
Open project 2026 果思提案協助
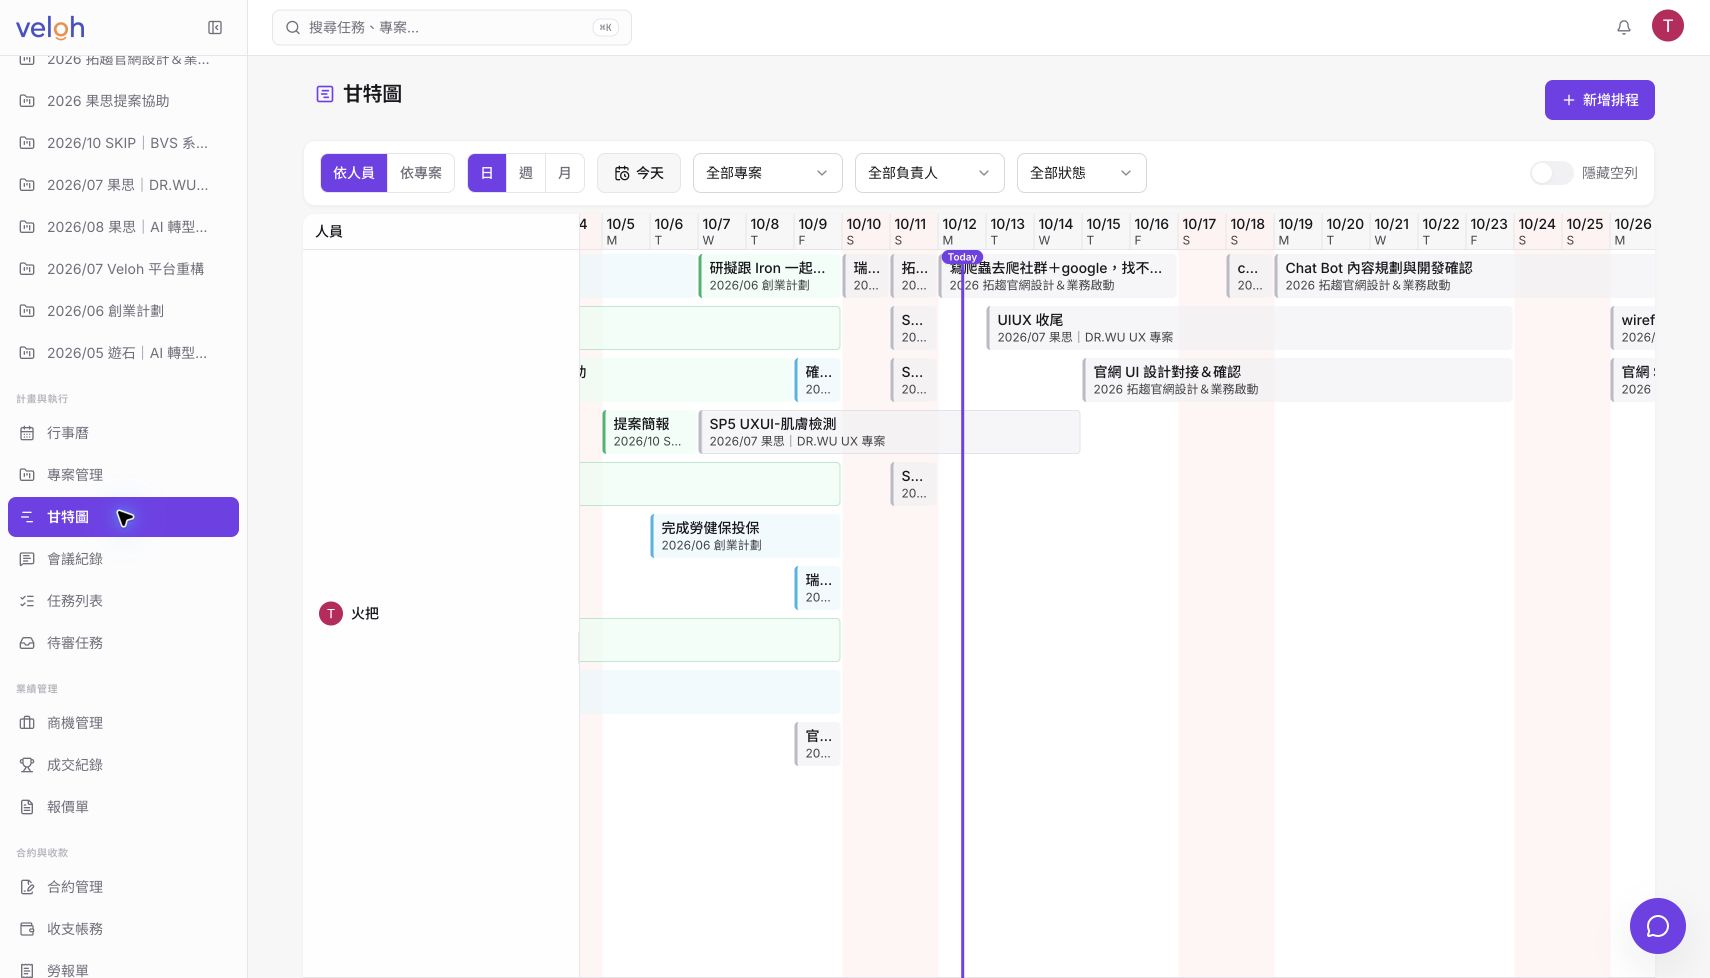(x=123, y=101)
